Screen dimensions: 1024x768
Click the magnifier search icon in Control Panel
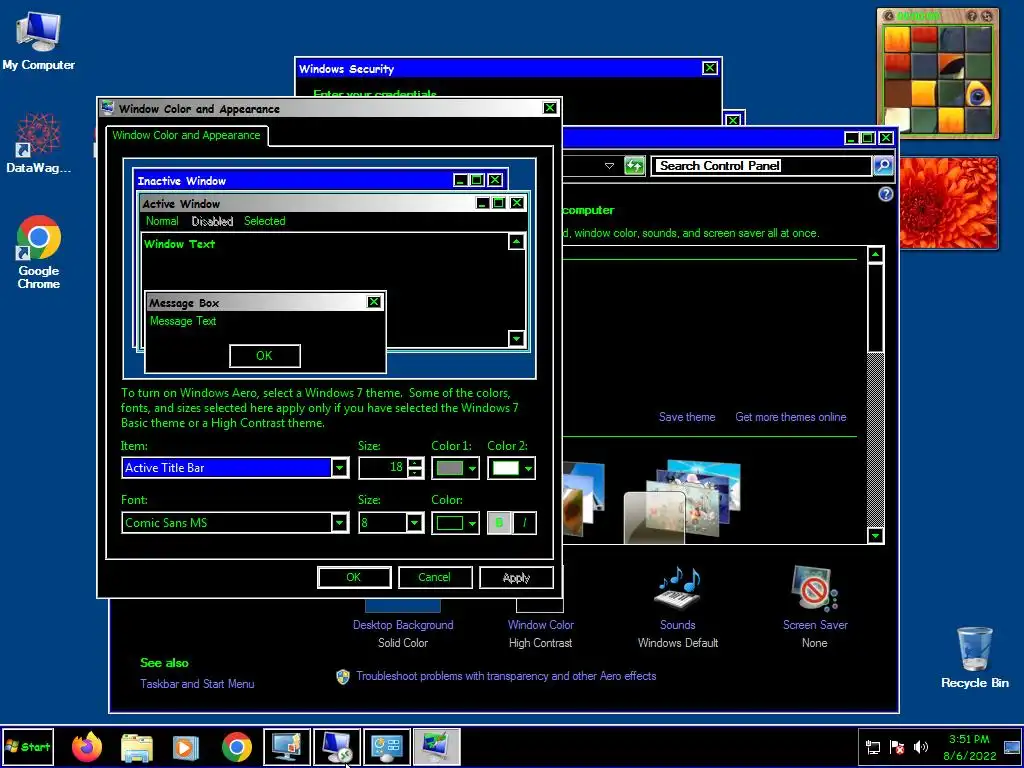pos(882,166)
